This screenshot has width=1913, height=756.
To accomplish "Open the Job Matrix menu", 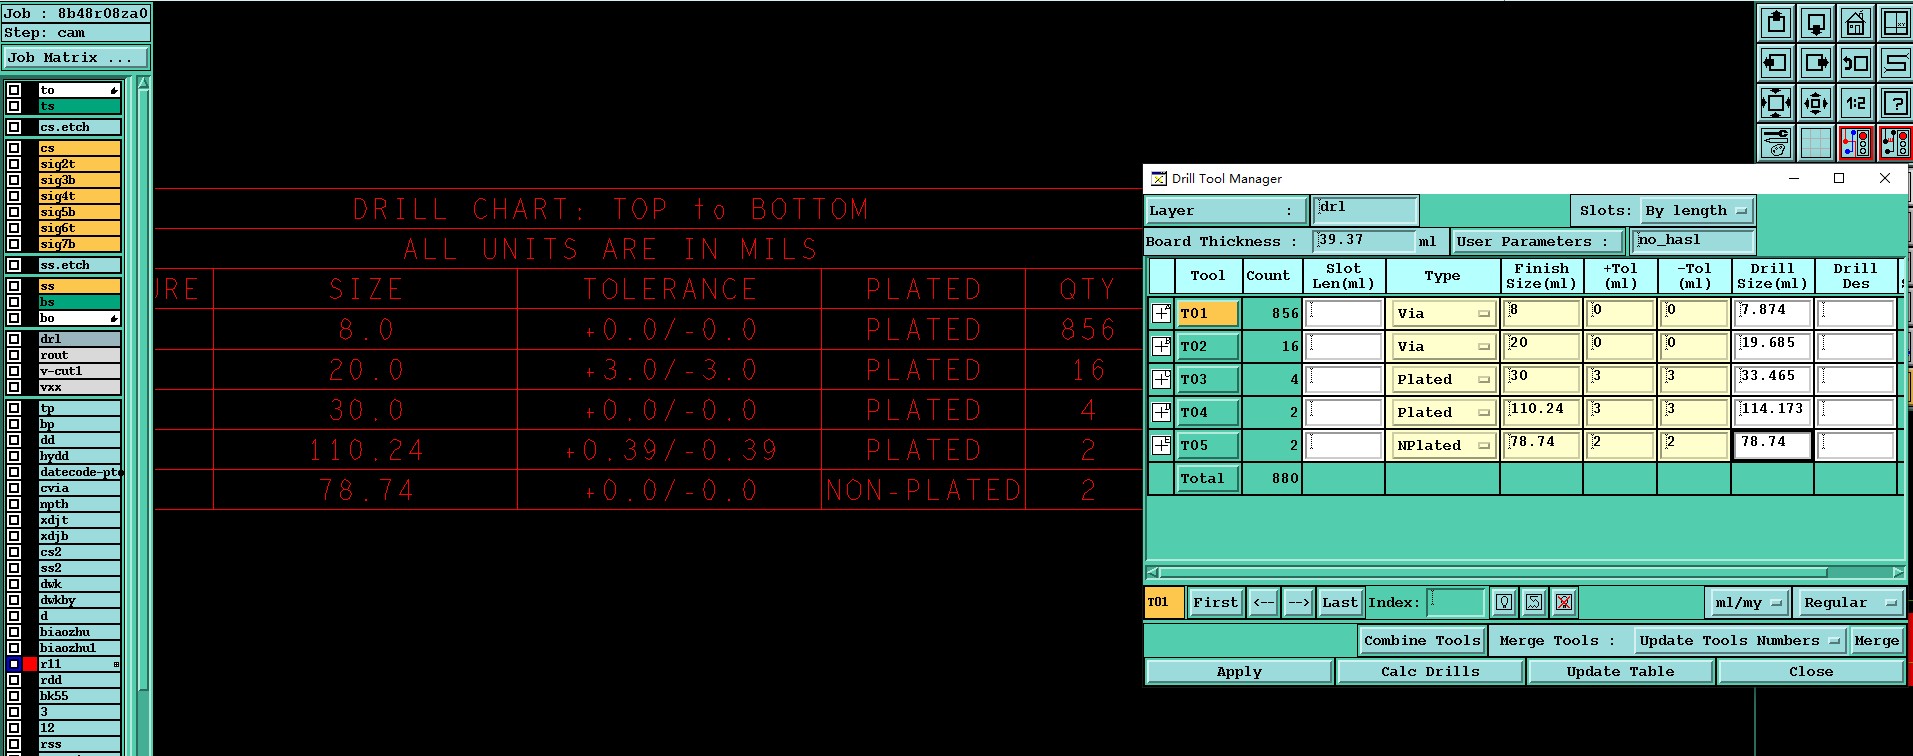I will pos(75,58).
